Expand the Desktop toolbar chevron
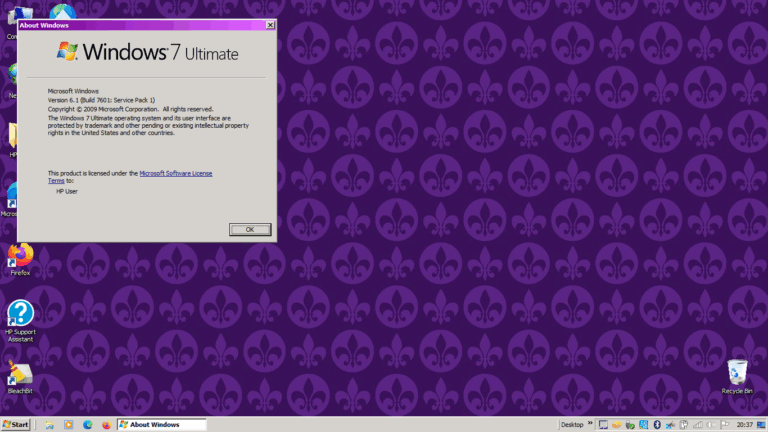768x432 pixels. point(590,423)
